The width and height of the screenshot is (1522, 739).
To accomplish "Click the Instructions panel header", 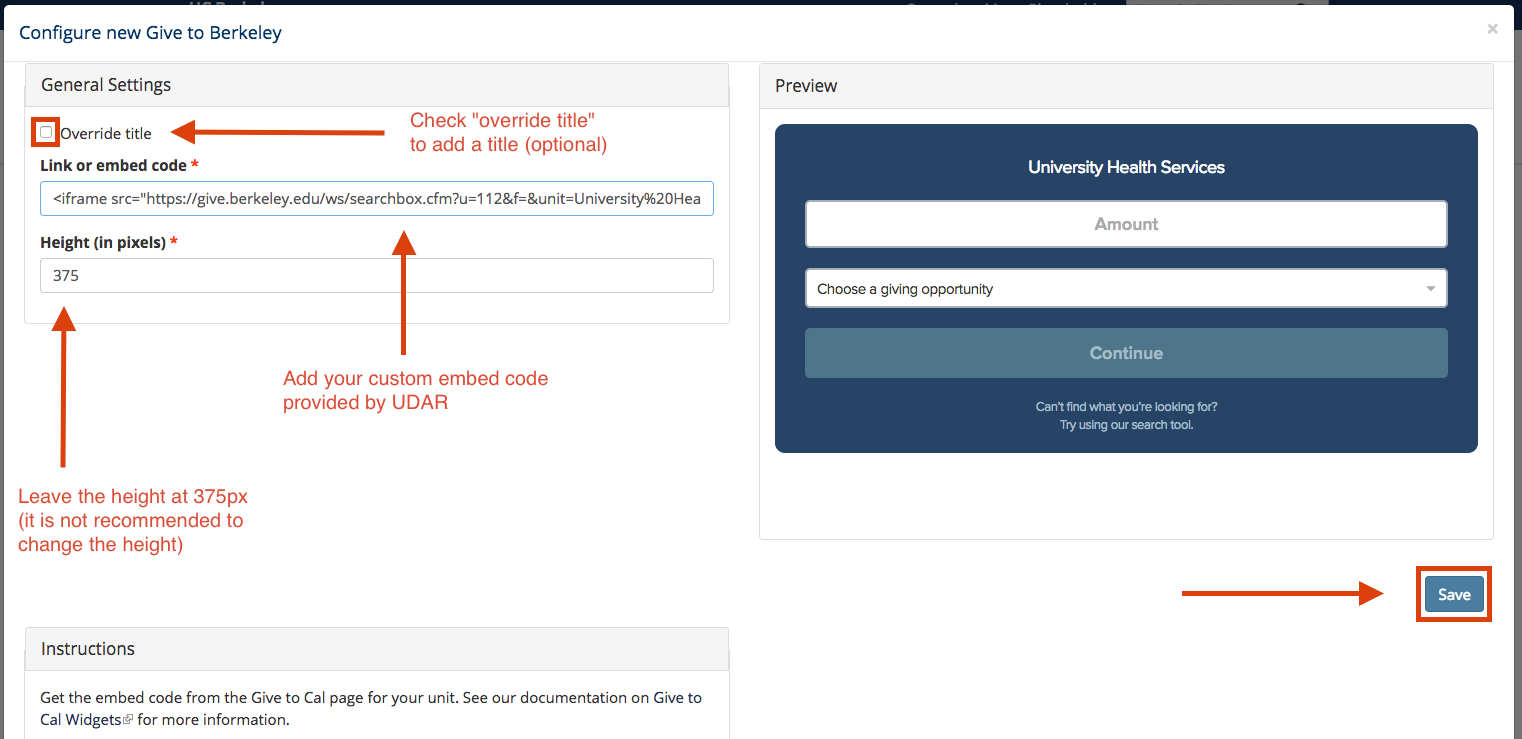I will (377, 649).
